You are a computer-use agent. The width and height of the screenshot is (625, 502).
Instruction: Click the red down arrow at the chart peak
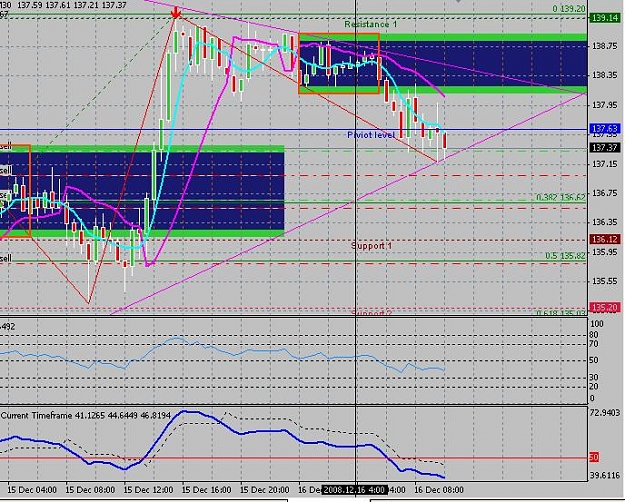coord(176,13)
